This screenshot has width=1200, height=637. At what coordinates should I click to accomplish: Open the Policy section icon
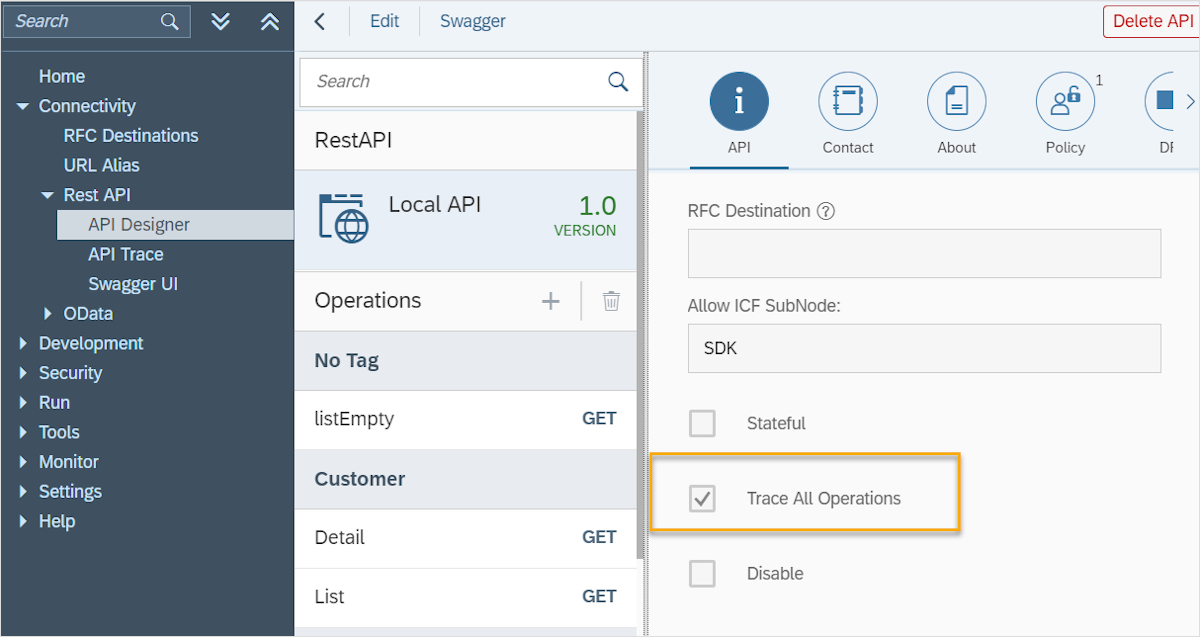coord(1064,100)
